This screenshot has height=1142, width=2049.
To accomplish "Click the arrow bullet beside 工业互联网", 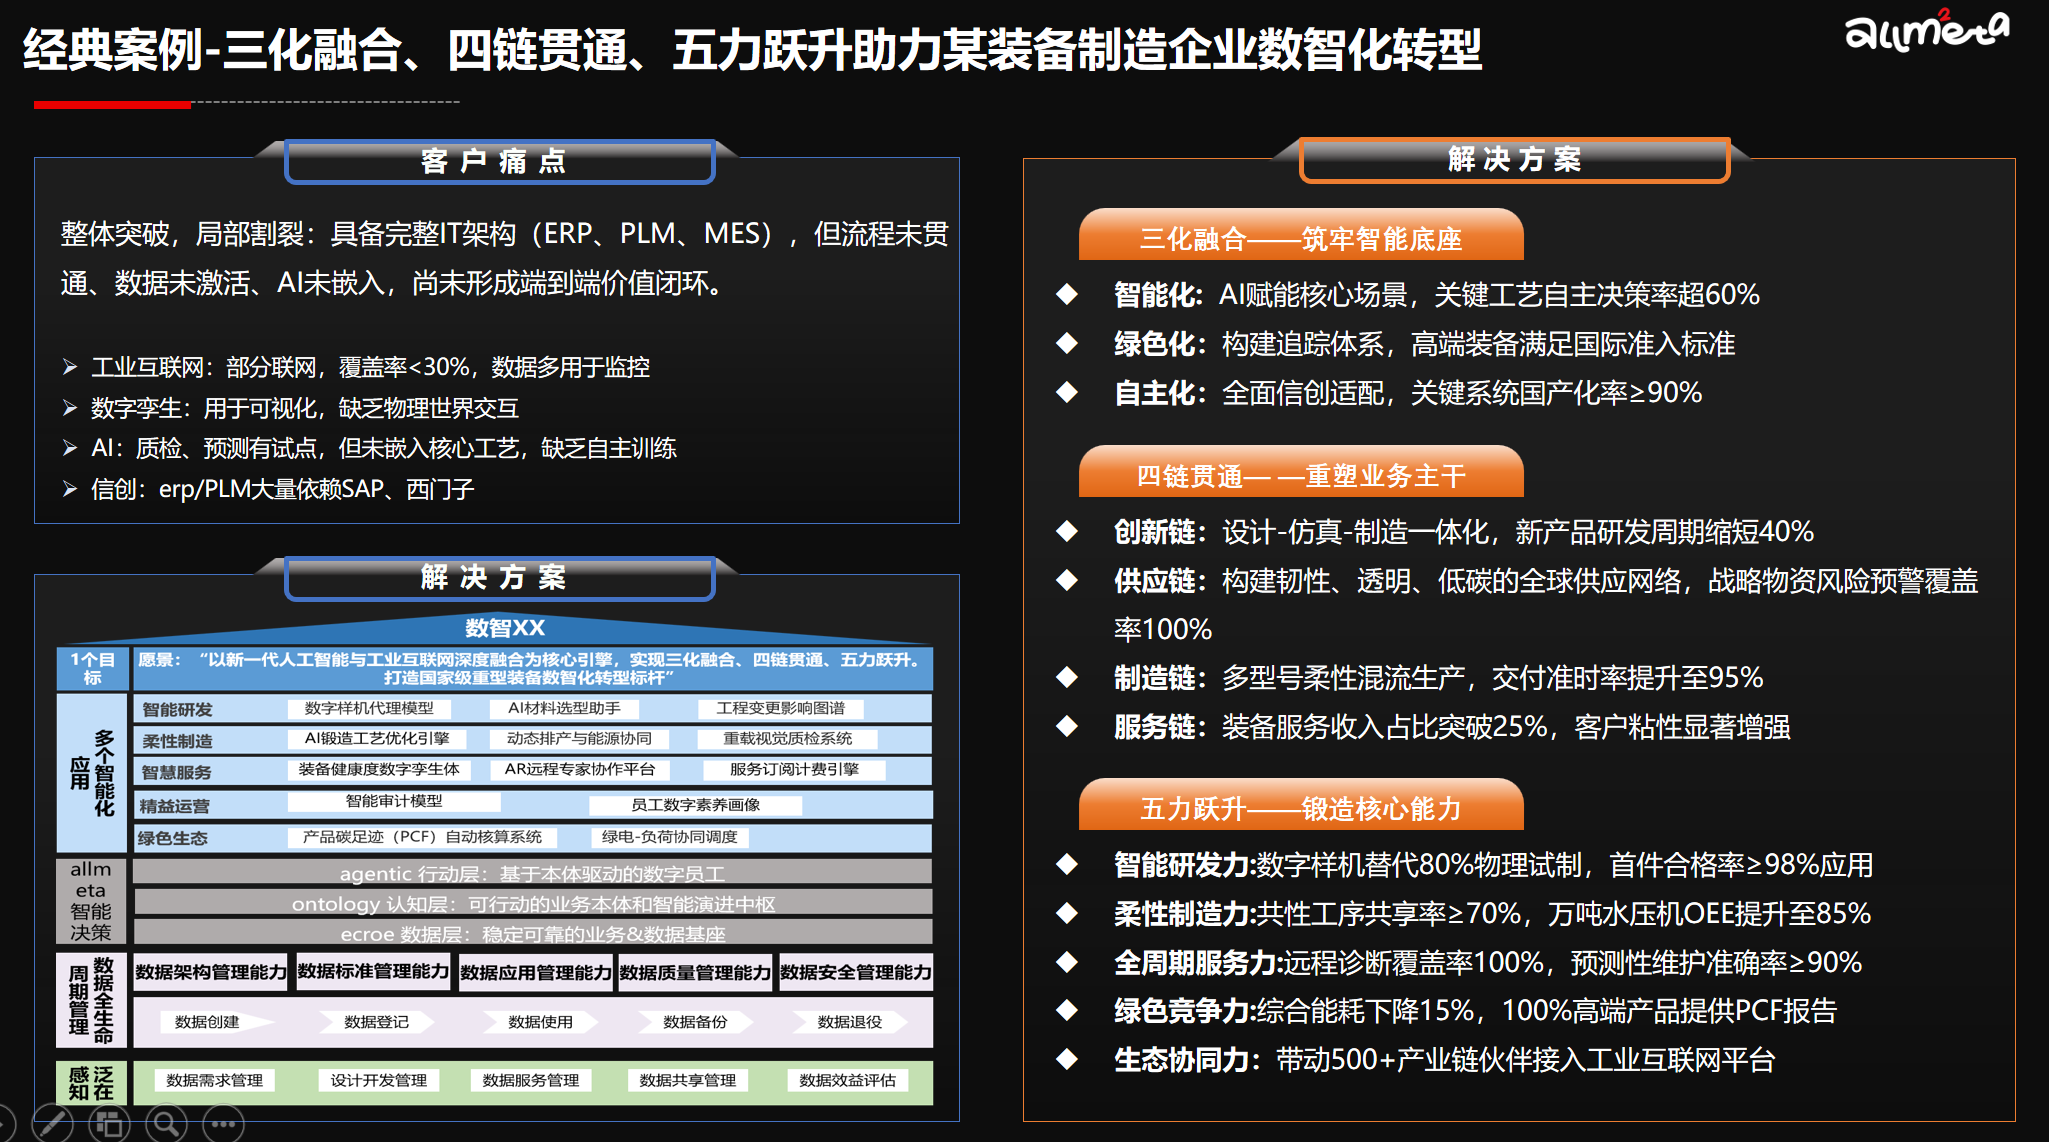I will click(70, 367).
